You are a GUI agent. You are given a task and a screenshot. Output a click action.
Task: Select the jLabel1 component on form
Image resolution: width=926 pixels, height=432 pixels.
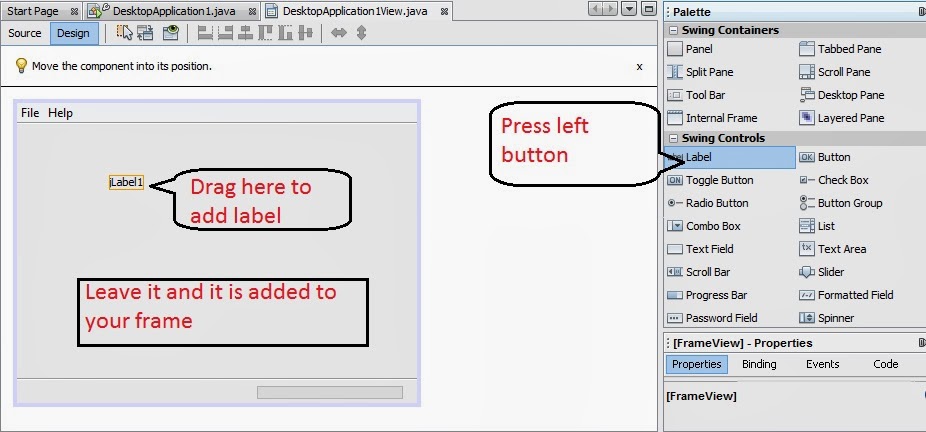point(126,182)
